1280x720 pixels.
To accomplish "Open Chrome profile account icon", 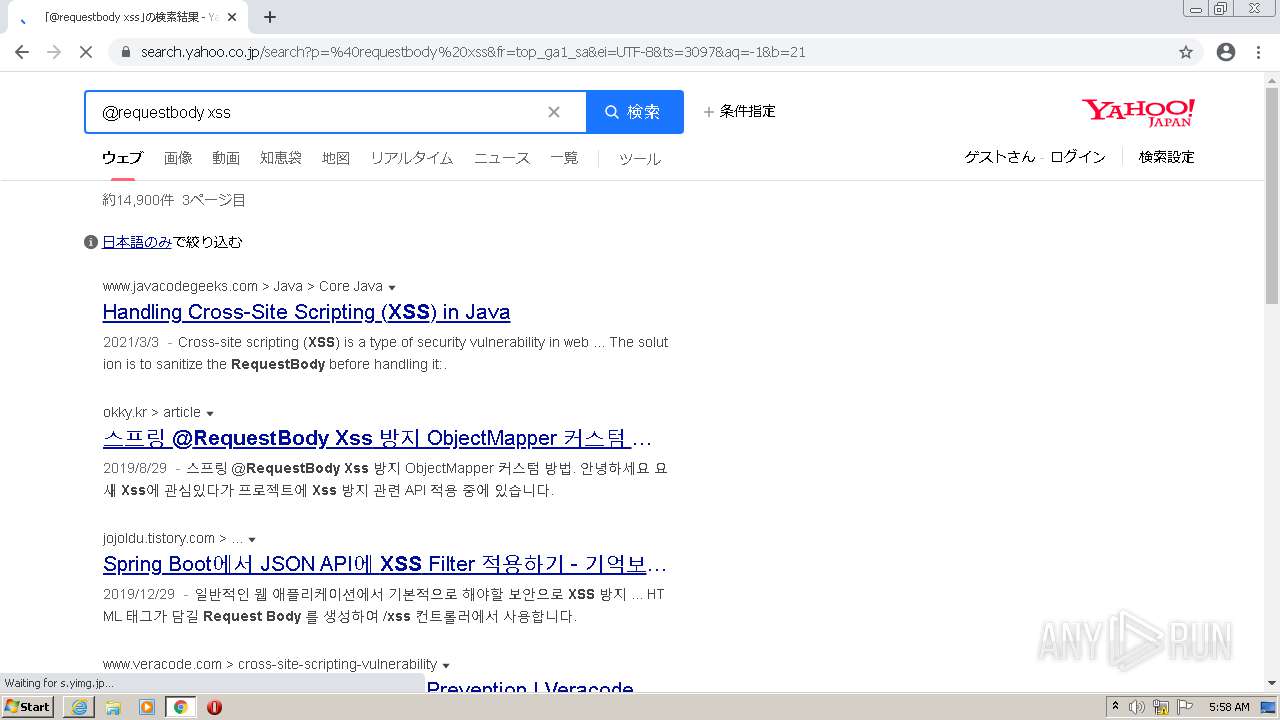I will [1226, 52].
